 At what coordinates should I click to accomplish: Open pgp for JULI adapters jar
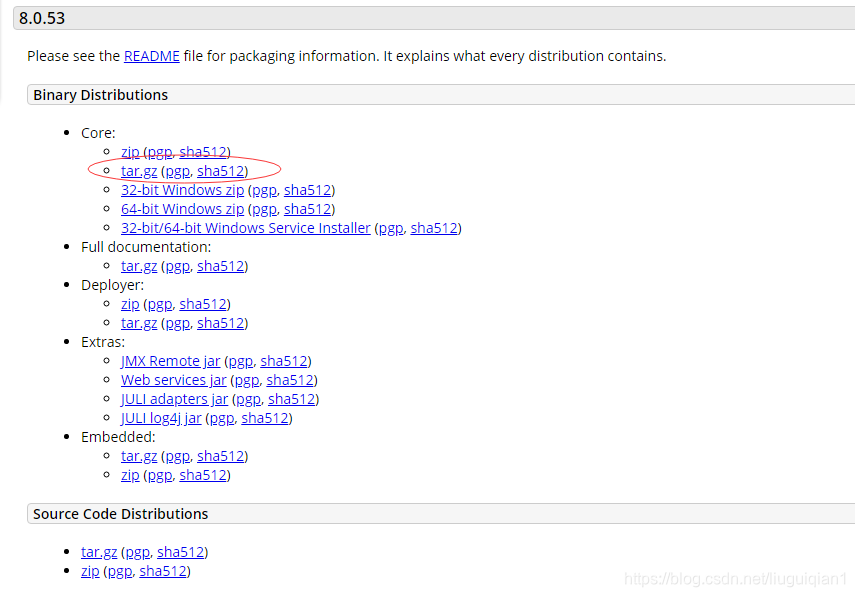point(248,399)
